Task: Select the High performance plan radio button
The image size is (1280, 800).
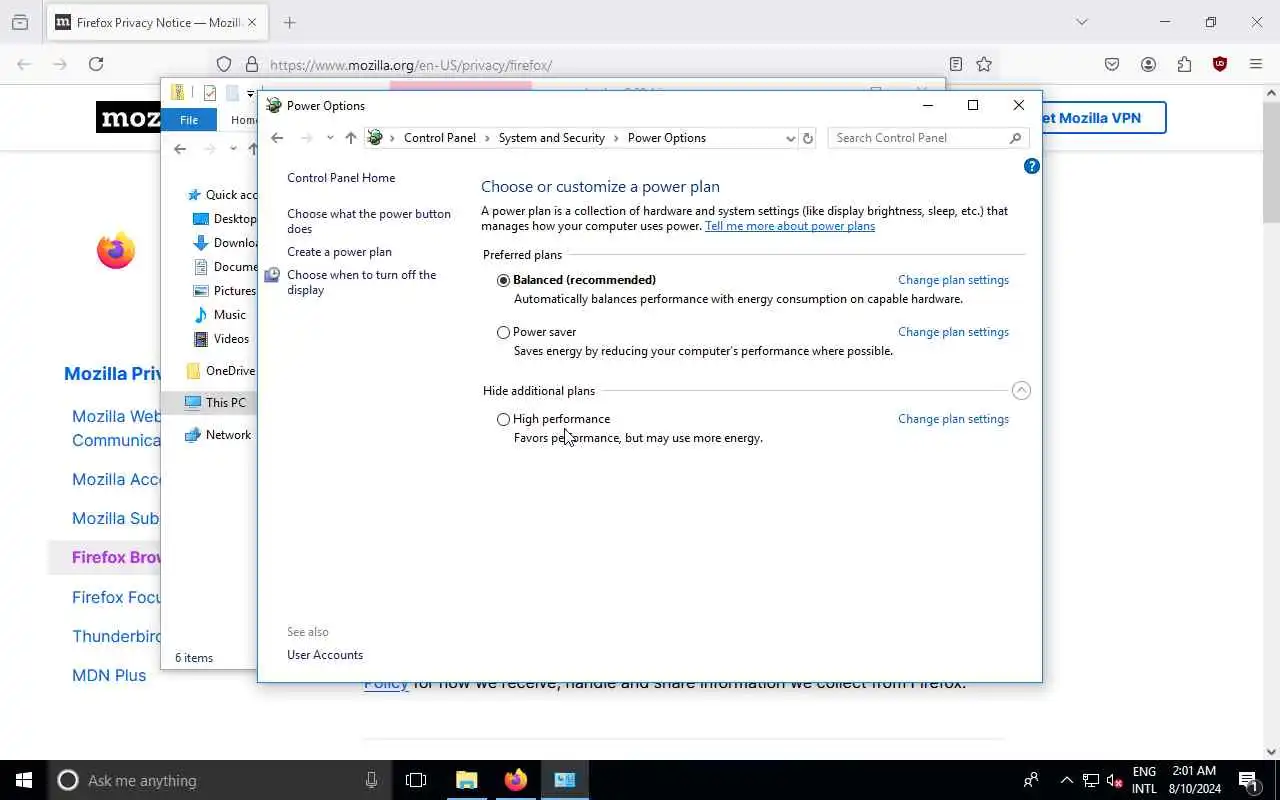Action: pos(504,419)
